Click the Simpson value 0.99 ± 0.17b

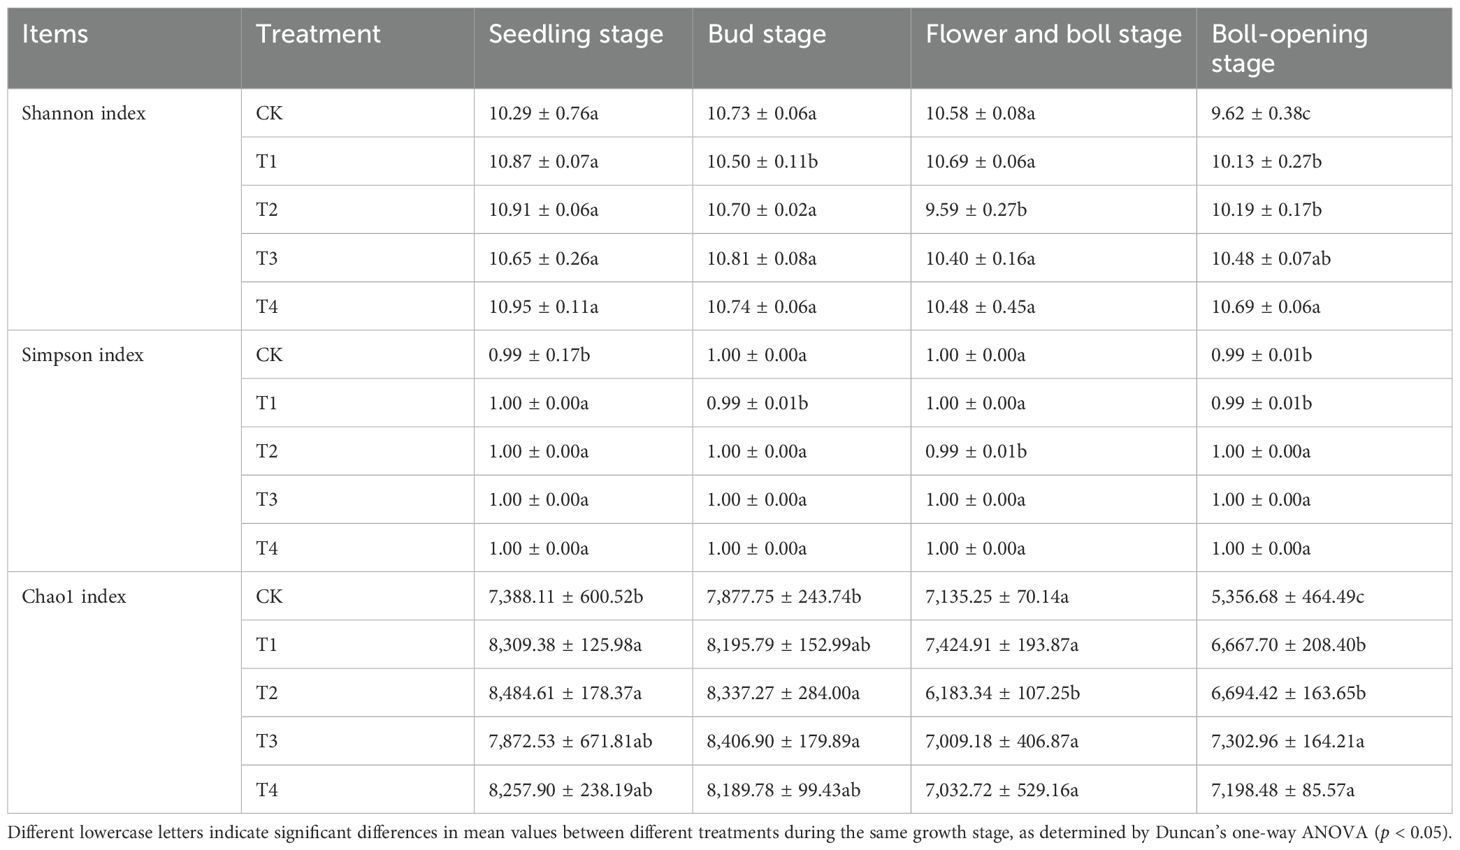tap(540, 355)
